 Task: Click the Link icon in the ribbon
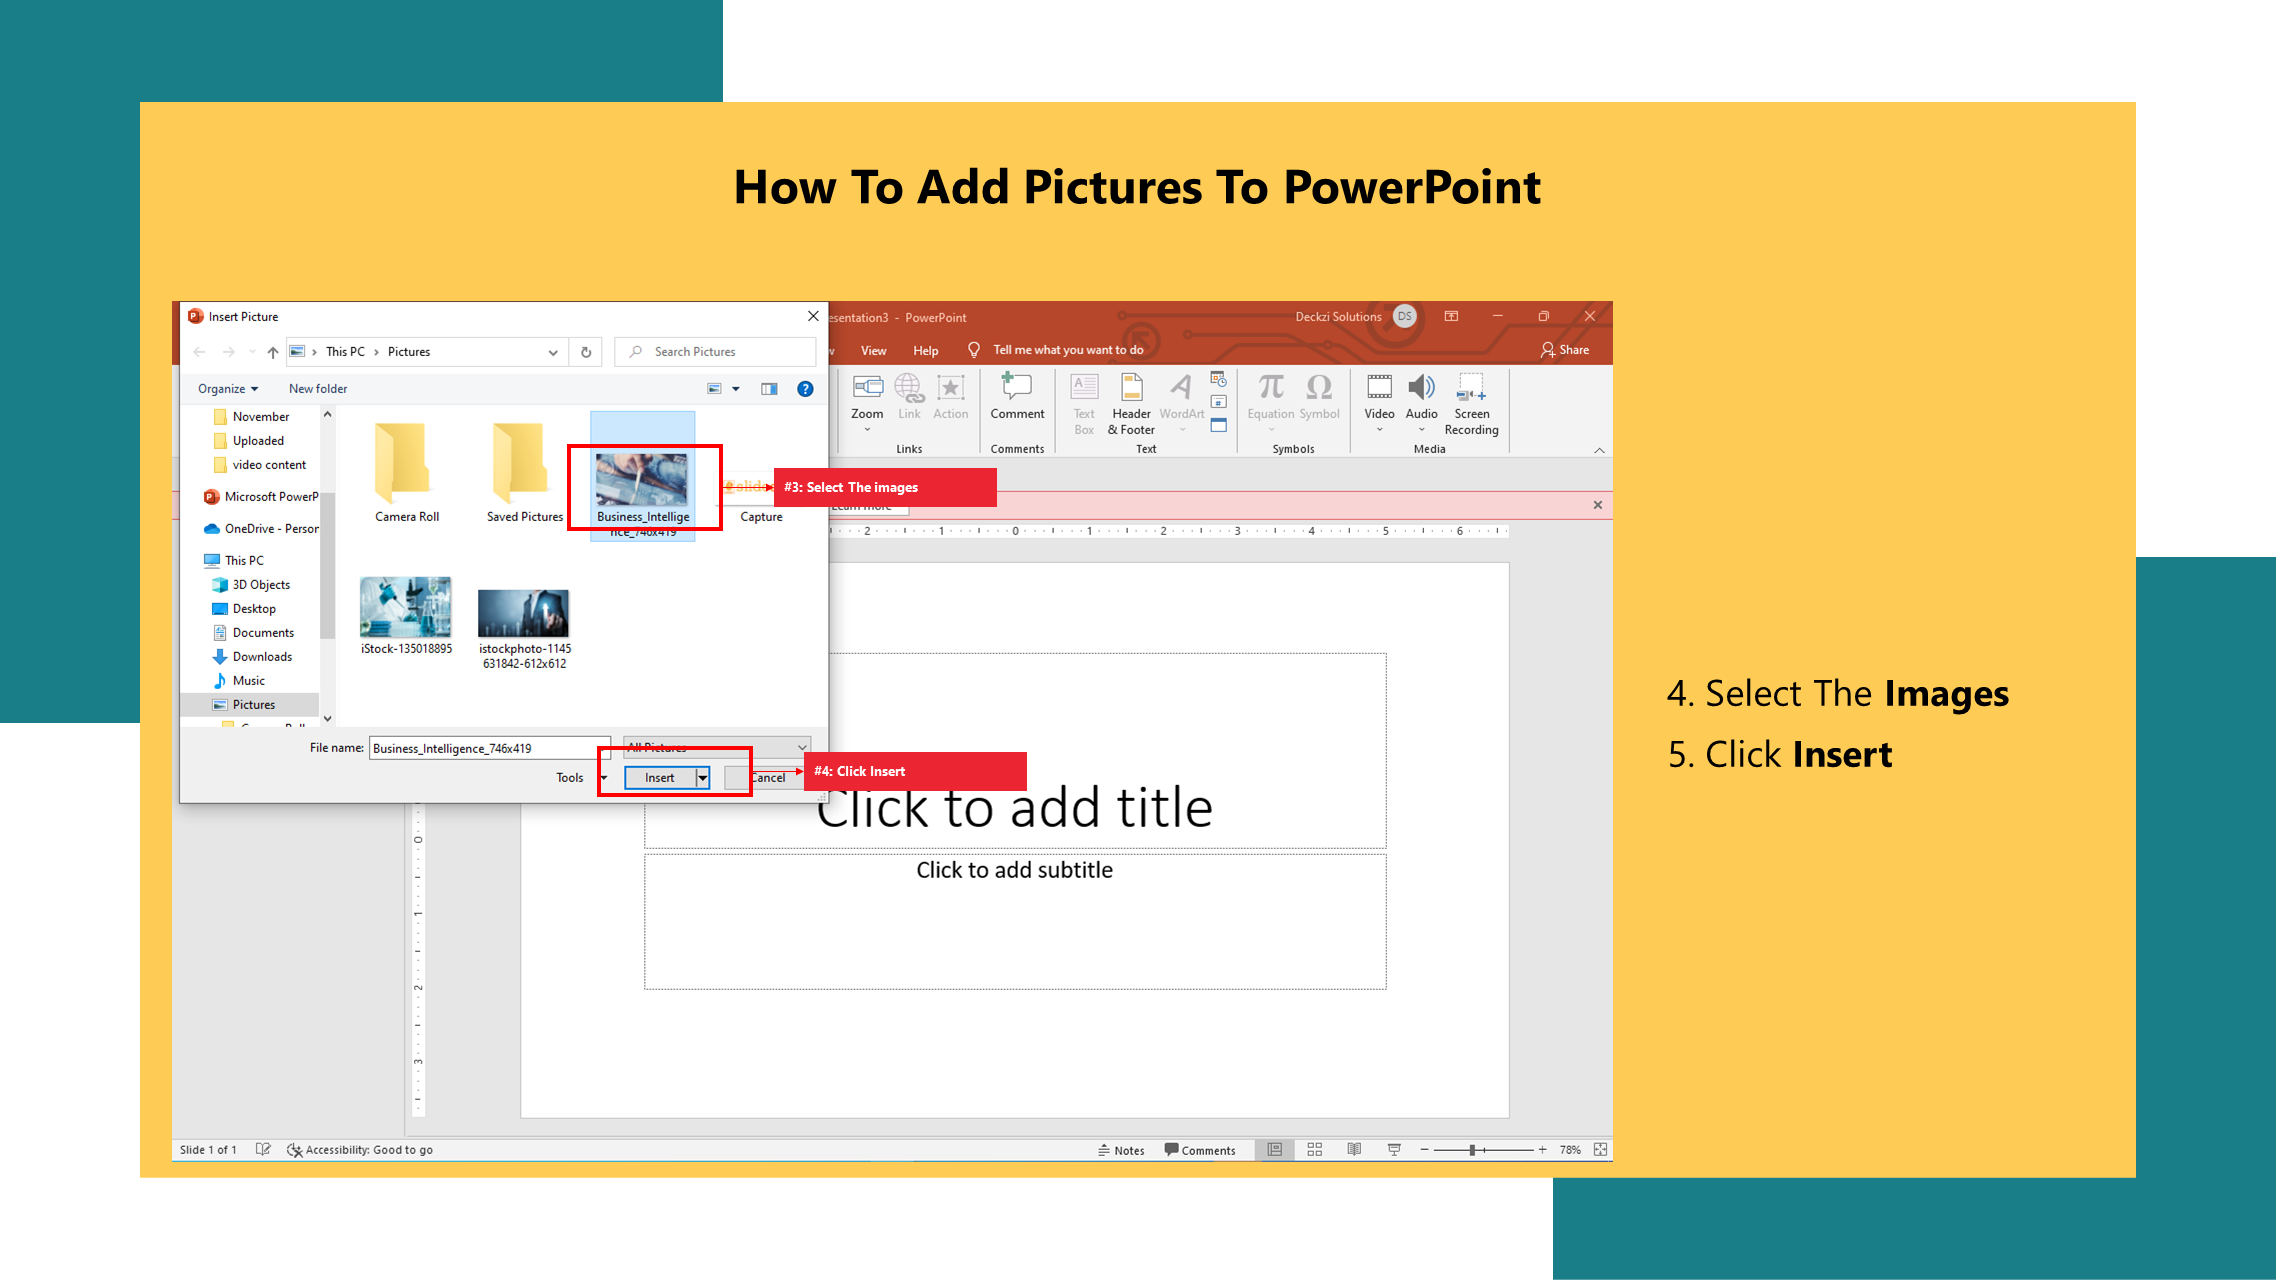click(909, 397)
